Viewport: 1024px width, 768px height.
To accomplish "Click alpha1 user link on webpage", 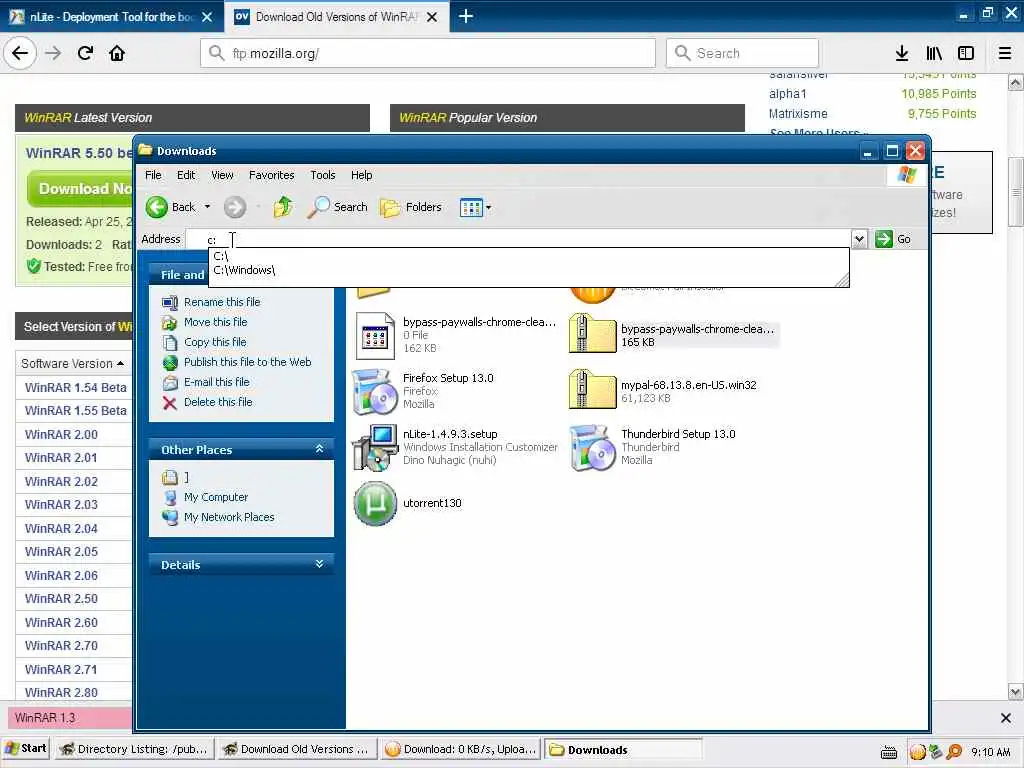I will [x=788, y=93].
